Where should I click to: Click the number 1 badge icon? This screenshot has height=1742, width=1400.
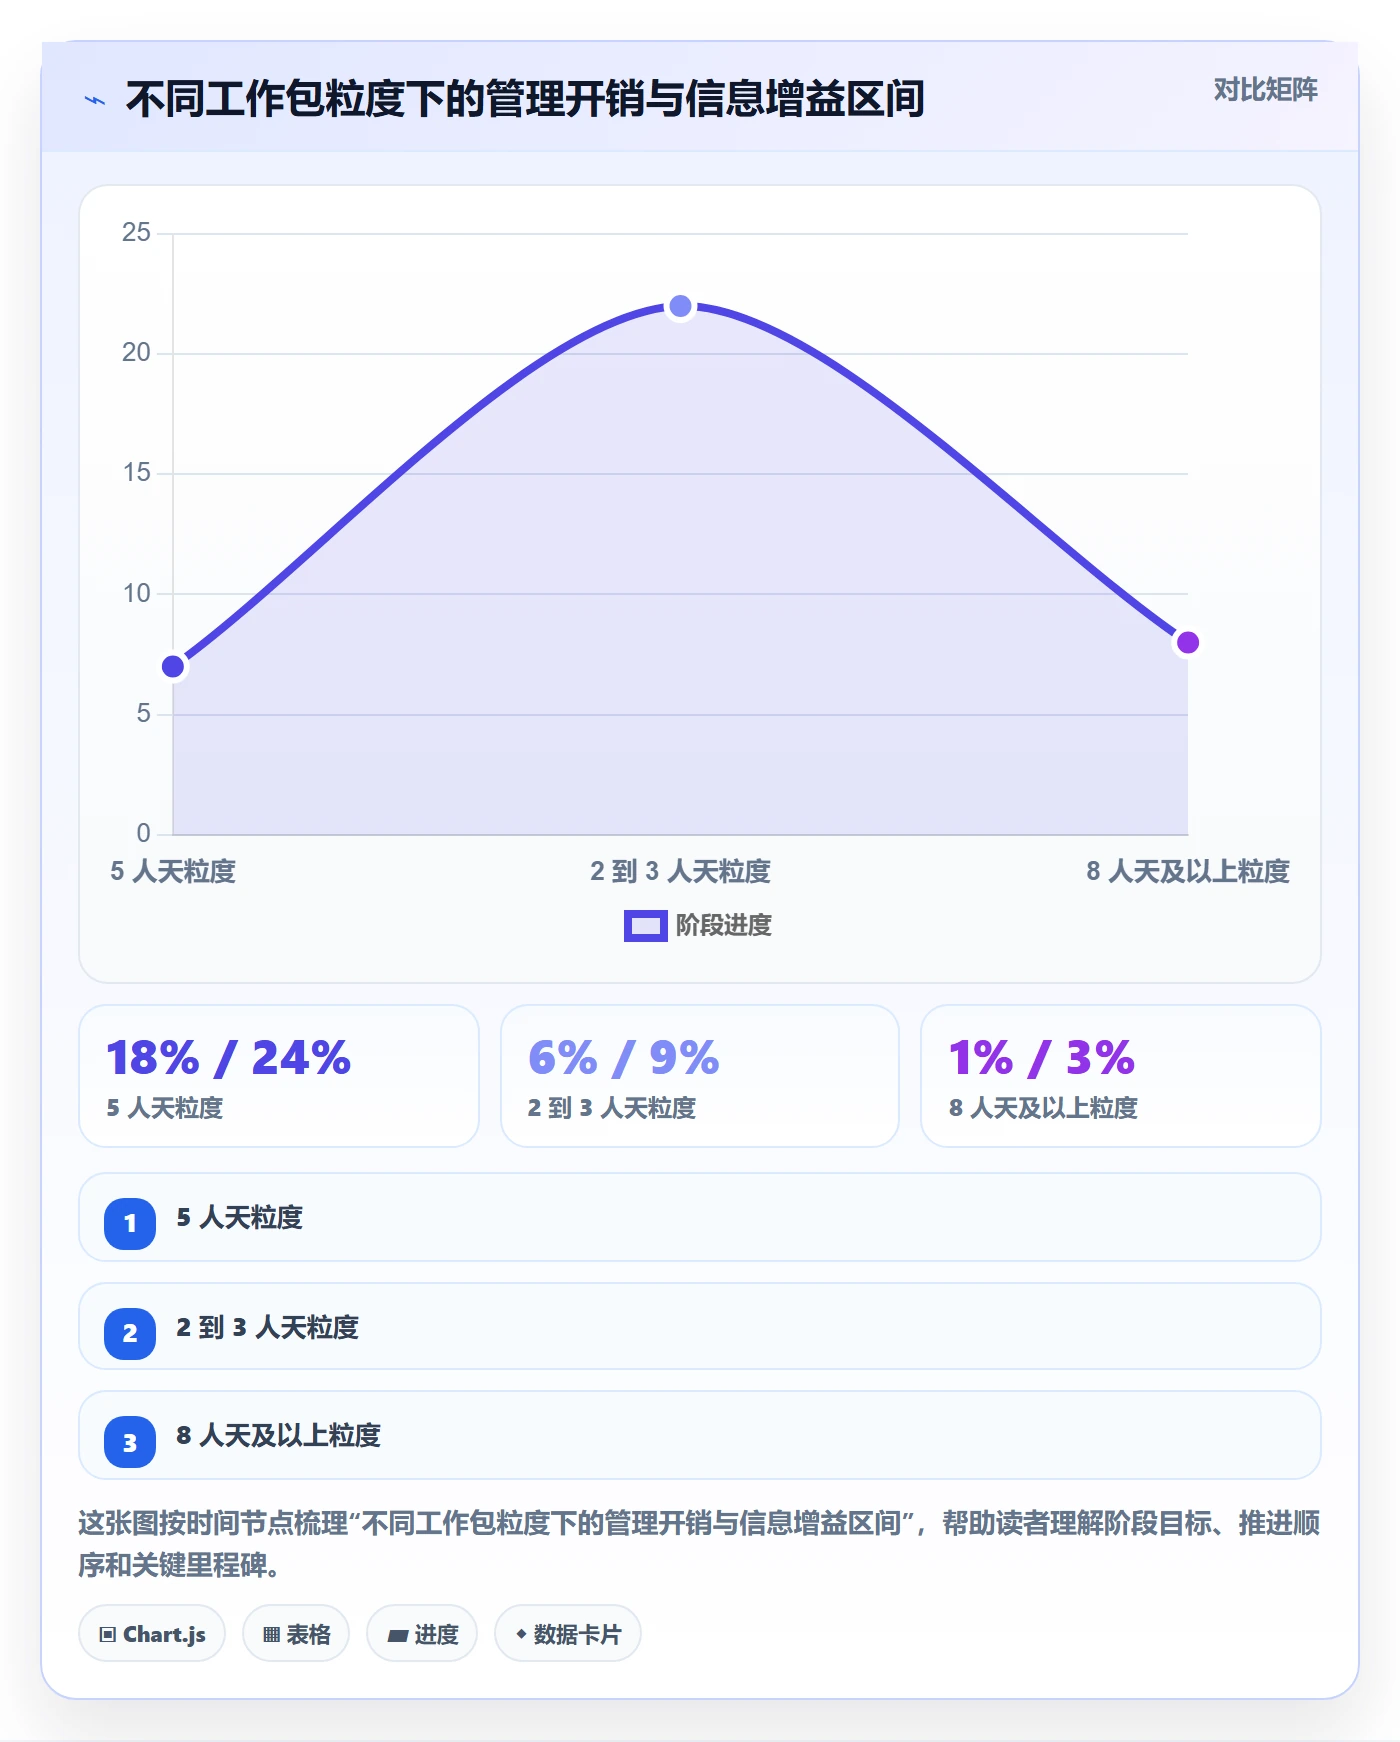[130, 1223]
